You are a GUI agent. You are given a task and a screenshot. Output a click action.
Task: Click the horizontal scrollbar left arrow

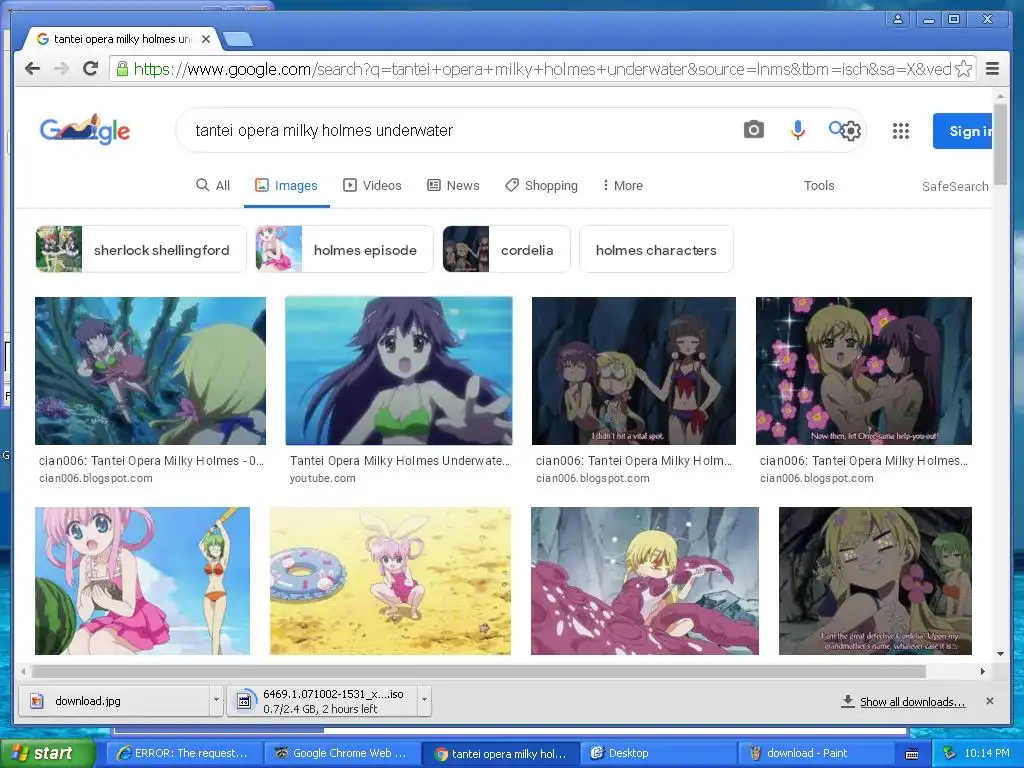24,671
